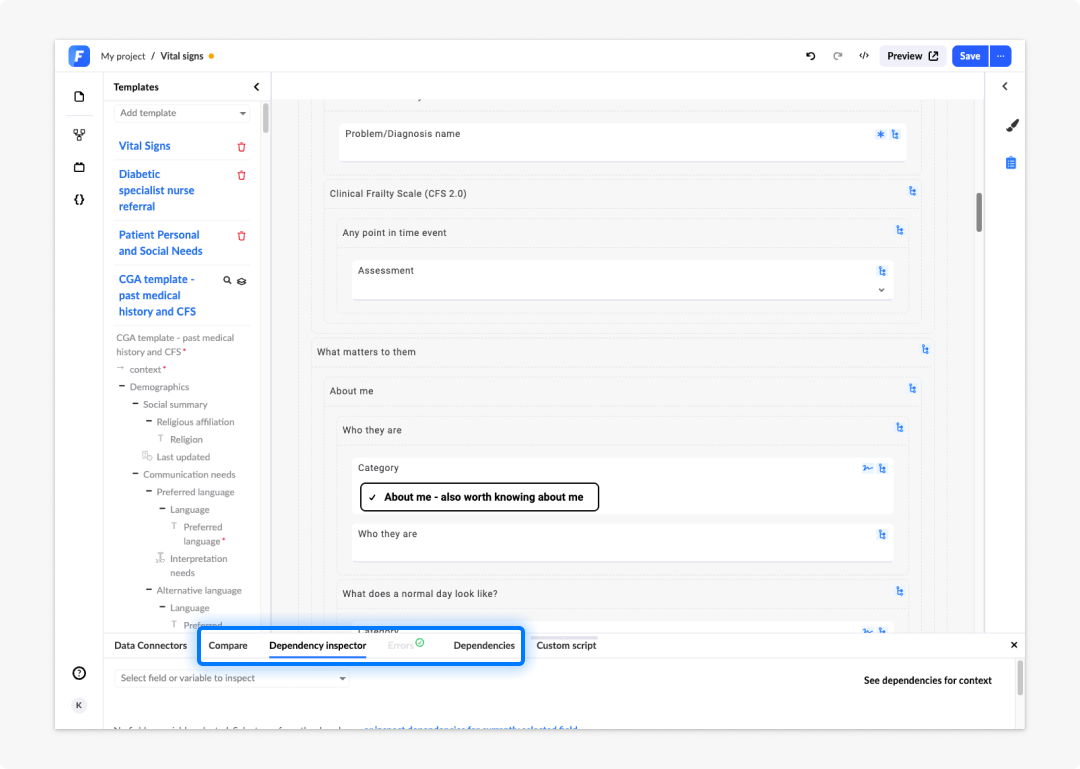This screenshot has width=1080, height=769.
Task: Click the F app logo icon
Action: point(79,56)
